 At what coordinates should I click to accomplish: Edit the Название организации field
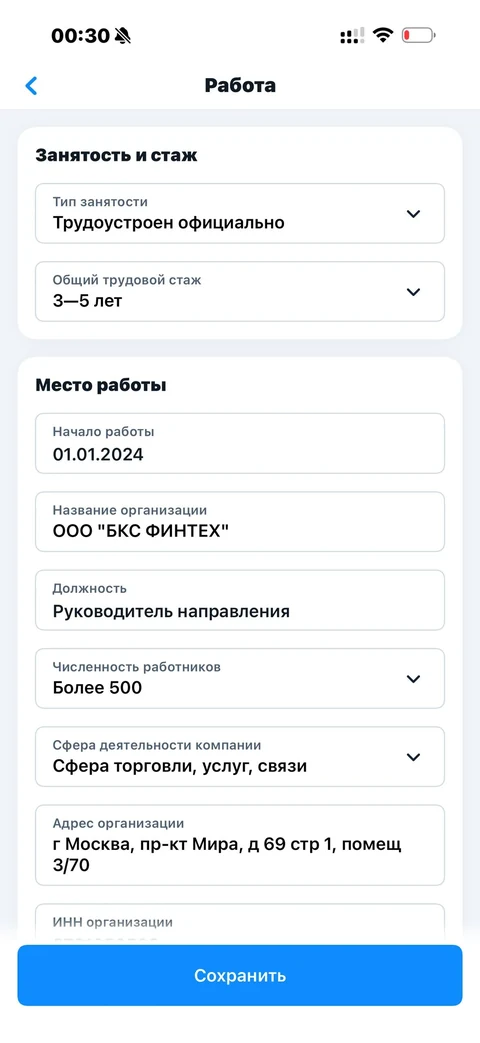(240, 522)
